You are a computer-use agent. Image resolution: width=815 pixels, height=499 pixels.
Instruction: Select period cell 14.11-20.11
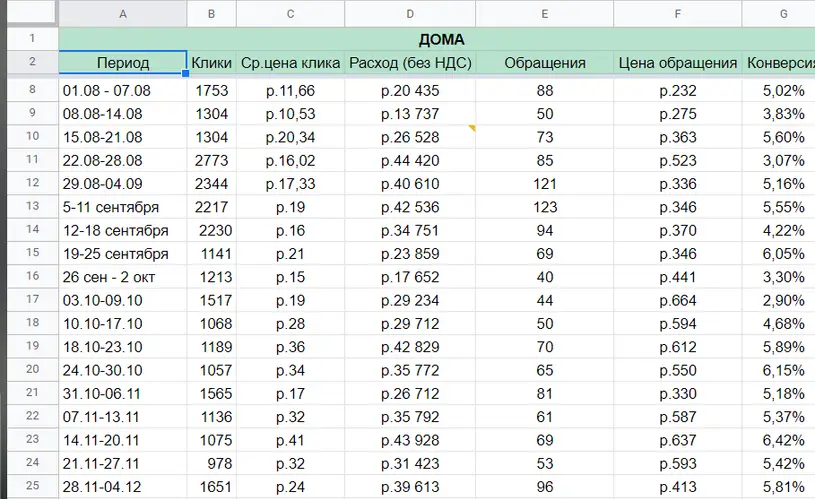[123, 440]
